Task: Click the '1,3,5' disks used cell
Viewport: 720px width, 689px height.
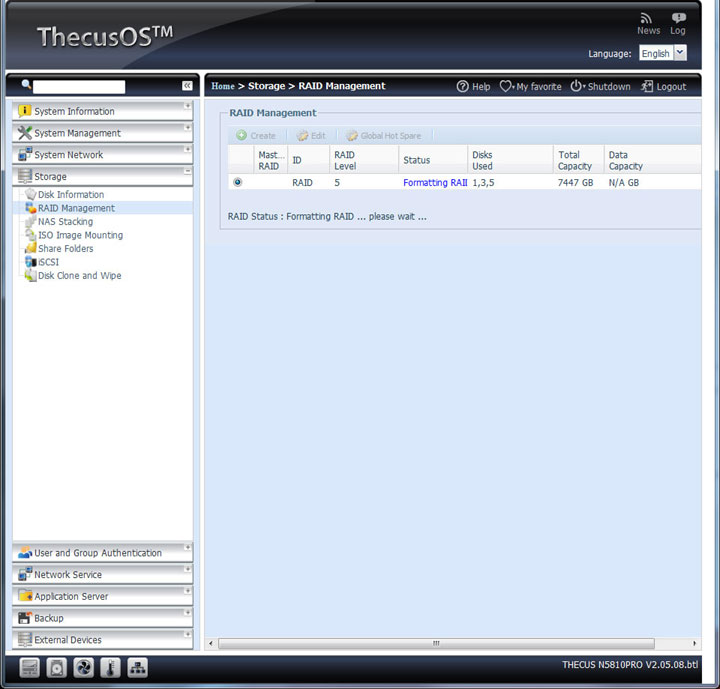Action: (484, 182)
